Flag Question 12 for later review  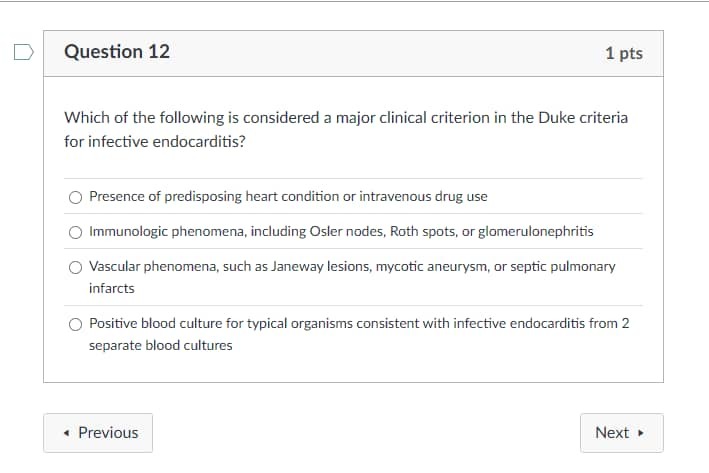24,52
